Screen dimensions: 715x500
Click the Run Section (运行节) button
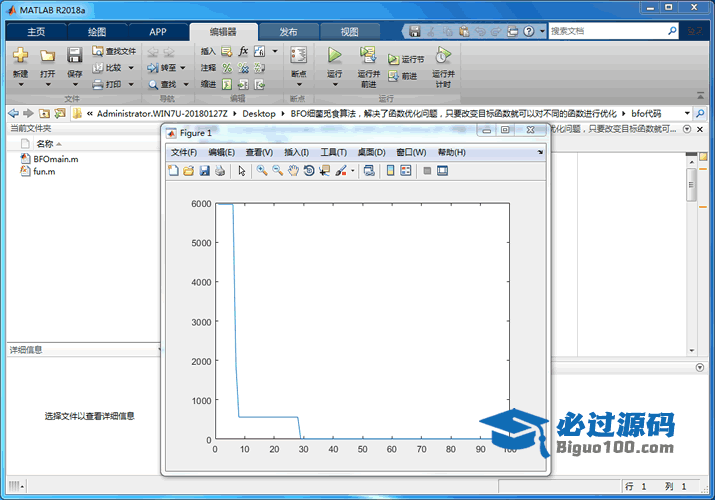click(407, 60)
